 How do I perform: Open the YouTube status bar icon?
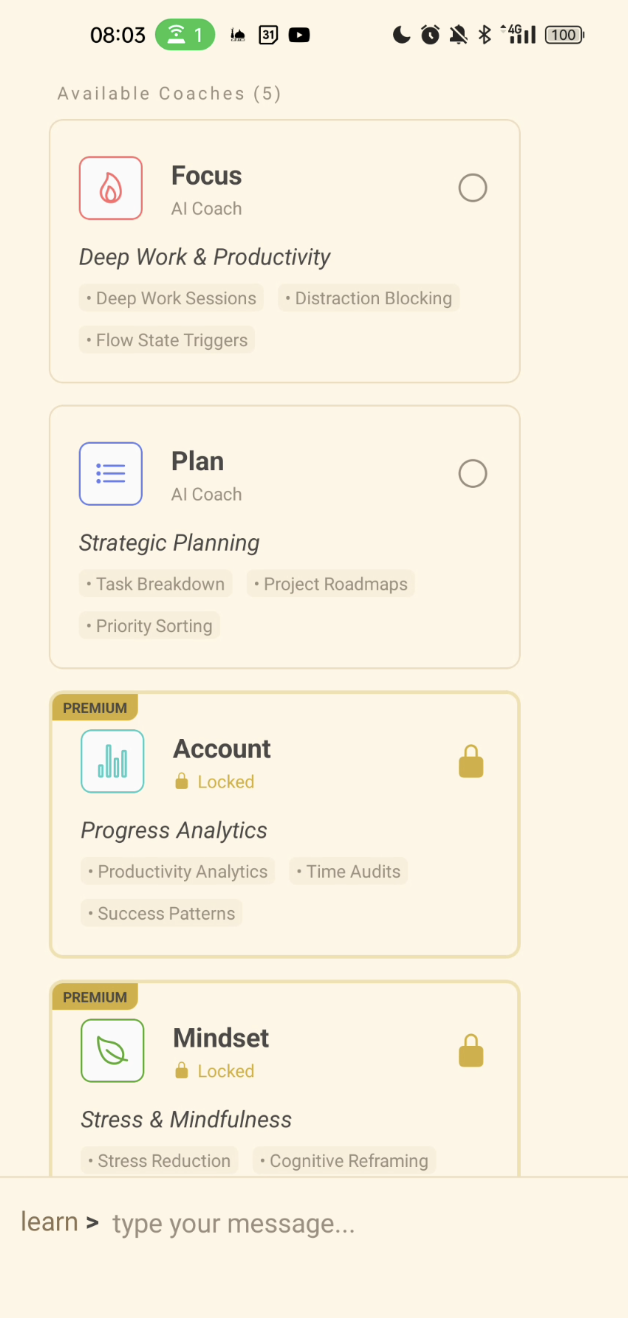pos(299,35)
